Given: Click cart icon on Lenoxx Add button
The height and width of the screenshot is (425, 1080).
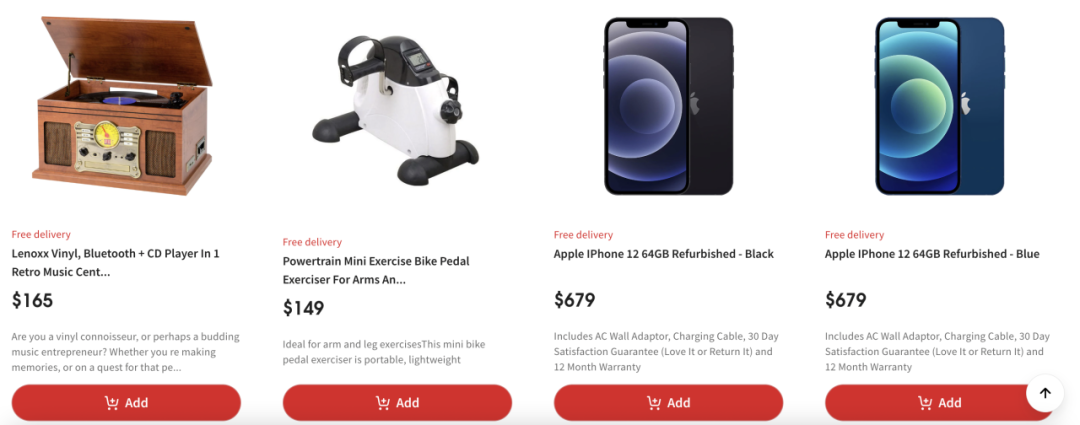Looking at the screenshot, I should coord(112,403).
